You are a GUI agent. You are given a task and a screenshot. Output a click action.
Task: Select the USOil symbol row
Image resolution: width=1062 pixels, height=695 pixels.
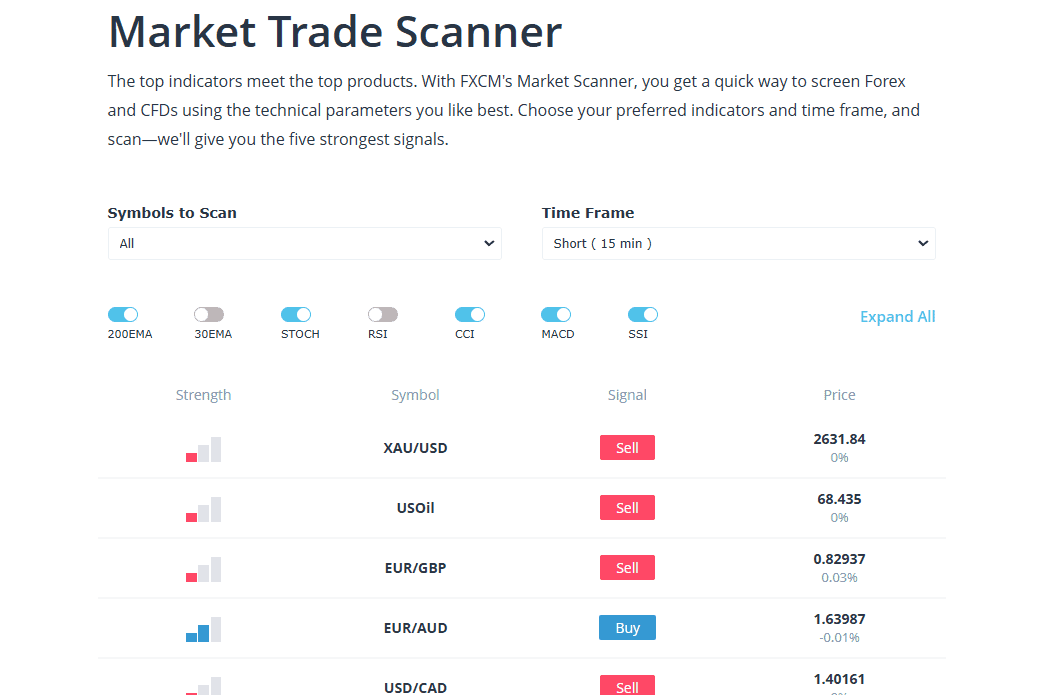tap(415, 507)
